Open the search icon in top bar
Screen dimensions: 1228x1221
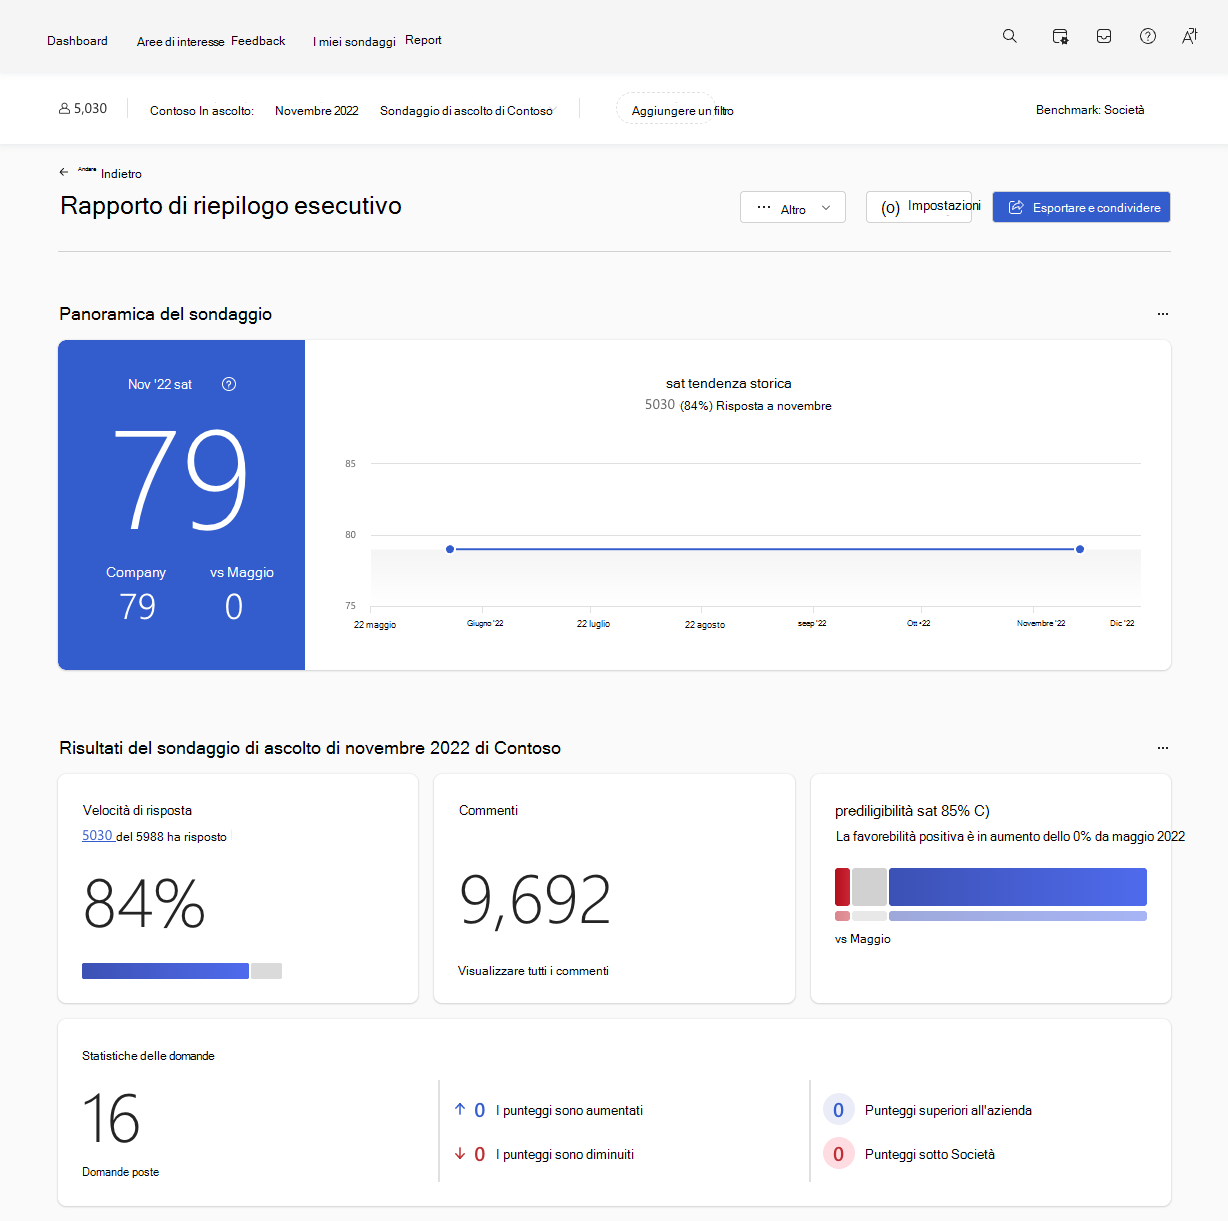[1010, 36]
